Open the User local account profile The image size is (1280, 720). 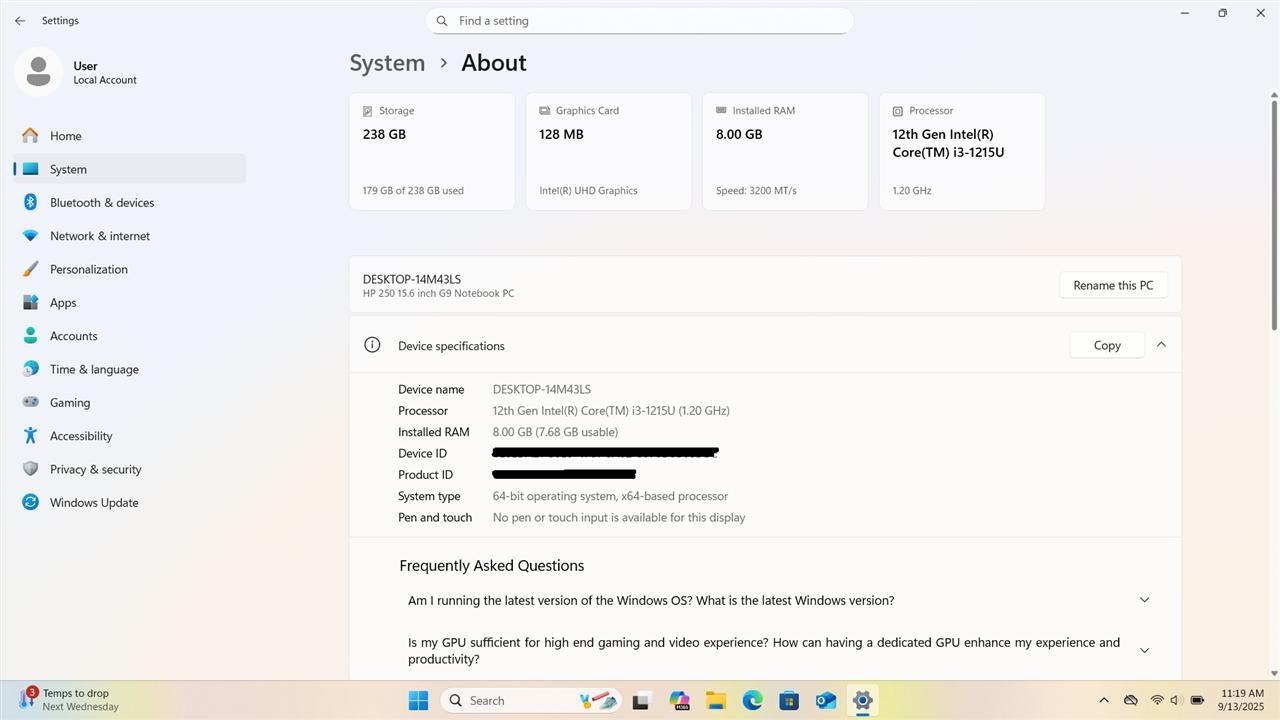click(78, 72)
